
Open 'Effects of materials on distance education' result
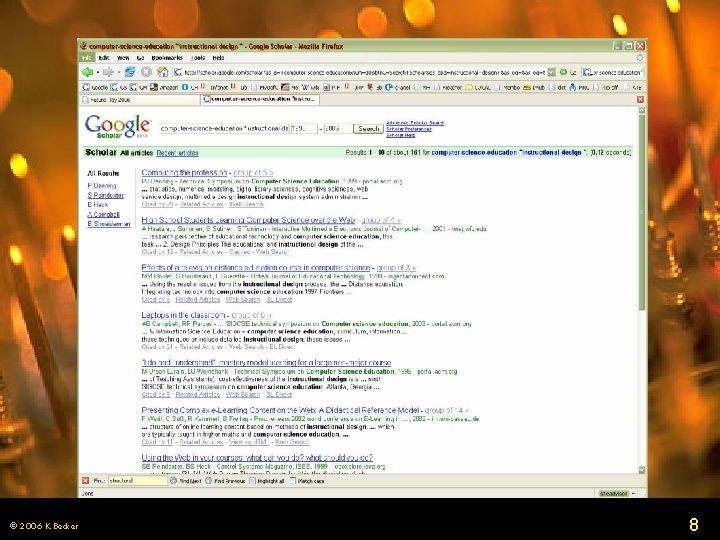[x=256, y=267]
